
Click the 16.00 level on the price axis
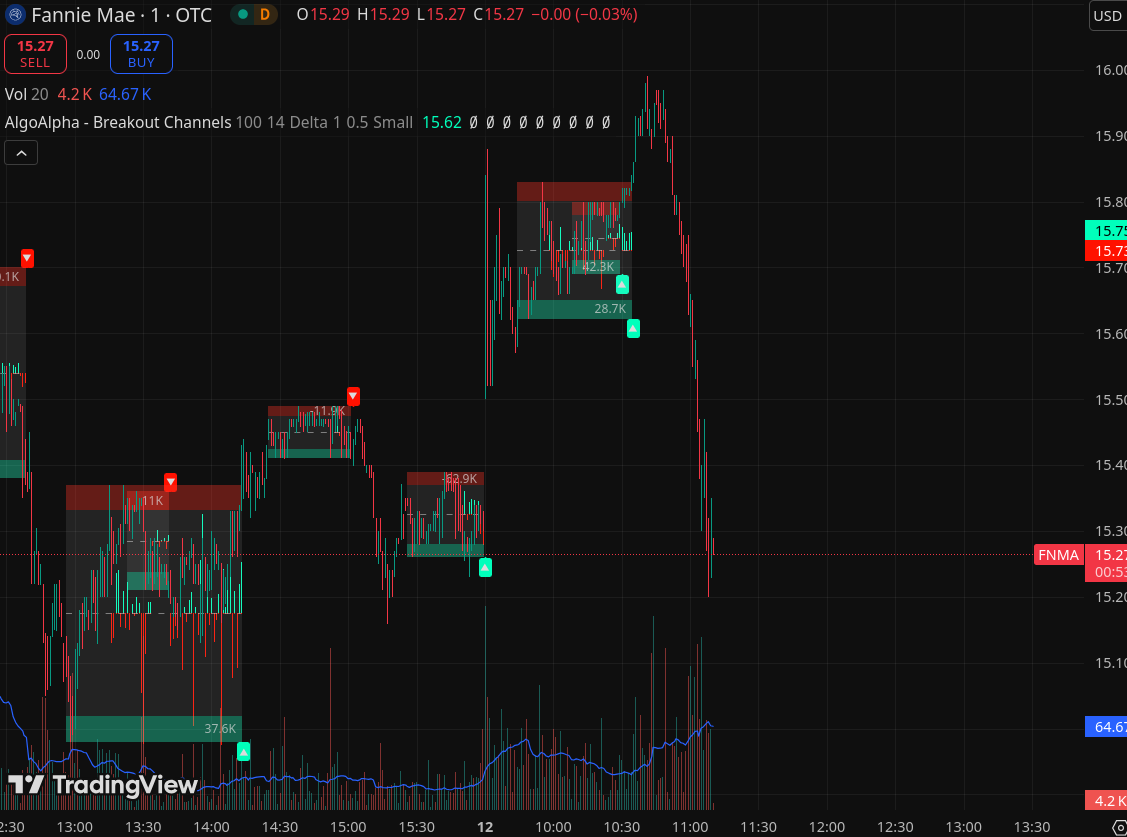1110,70
